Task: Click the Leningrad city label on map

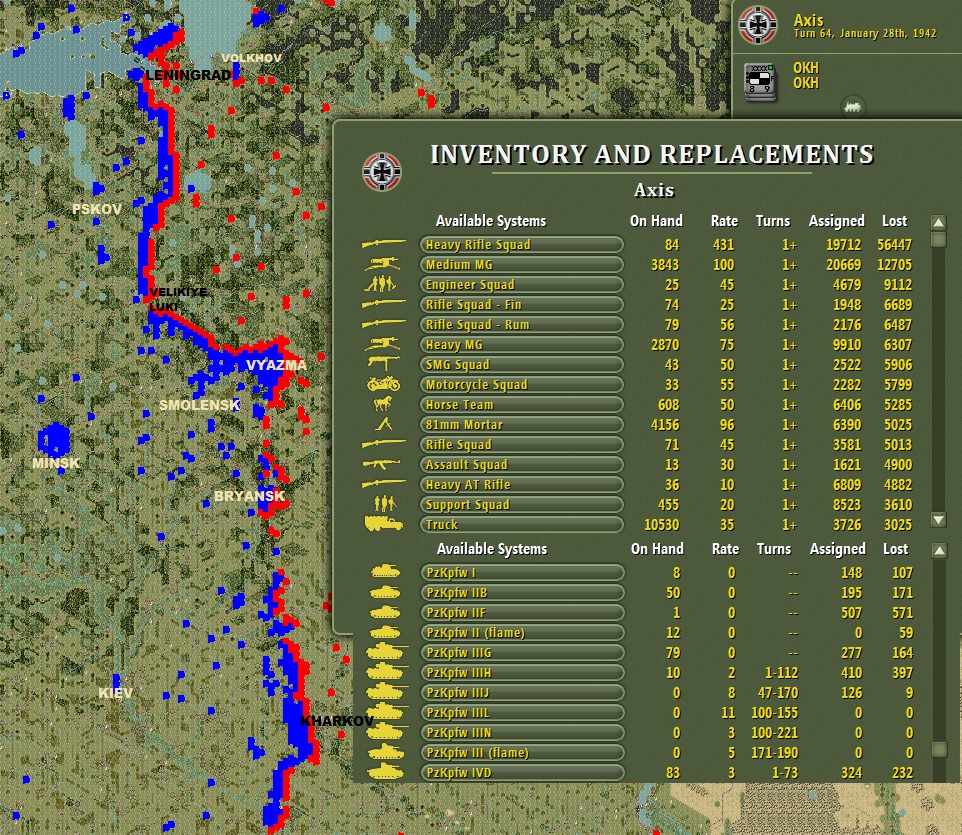Action: pyautogui.click(x=188, y=75)
